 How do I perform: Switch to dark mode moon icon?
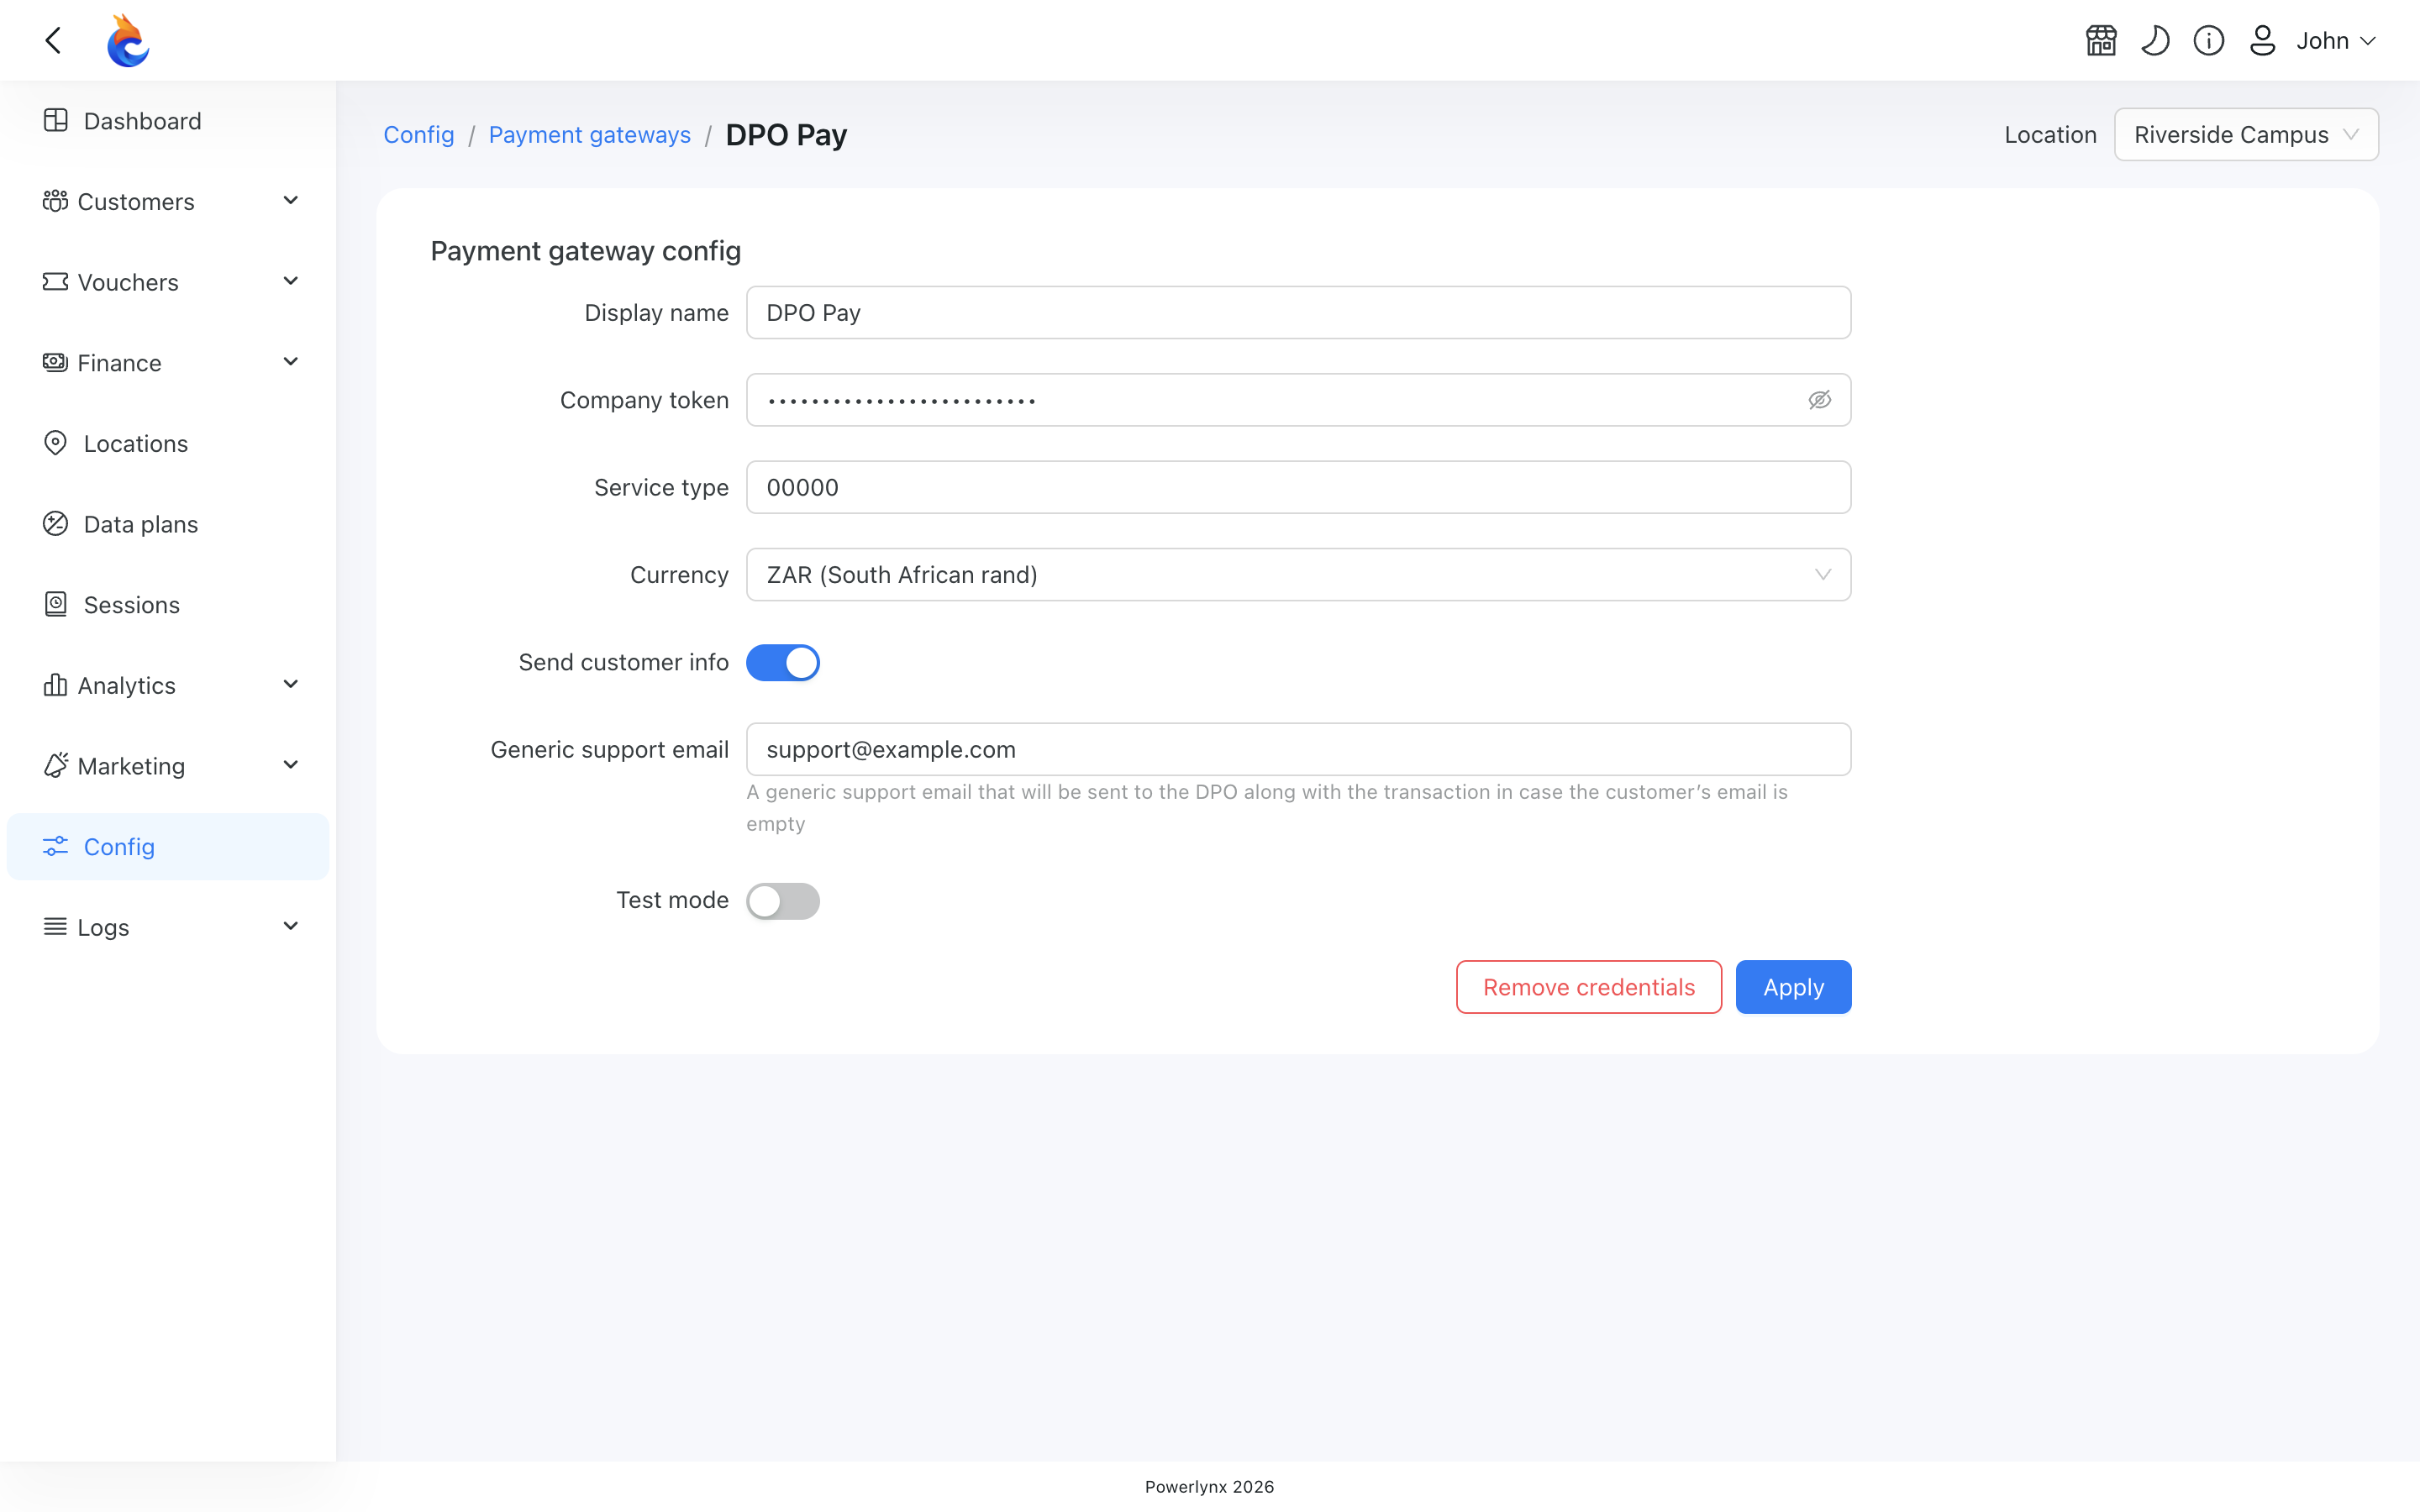point(2155,41)
